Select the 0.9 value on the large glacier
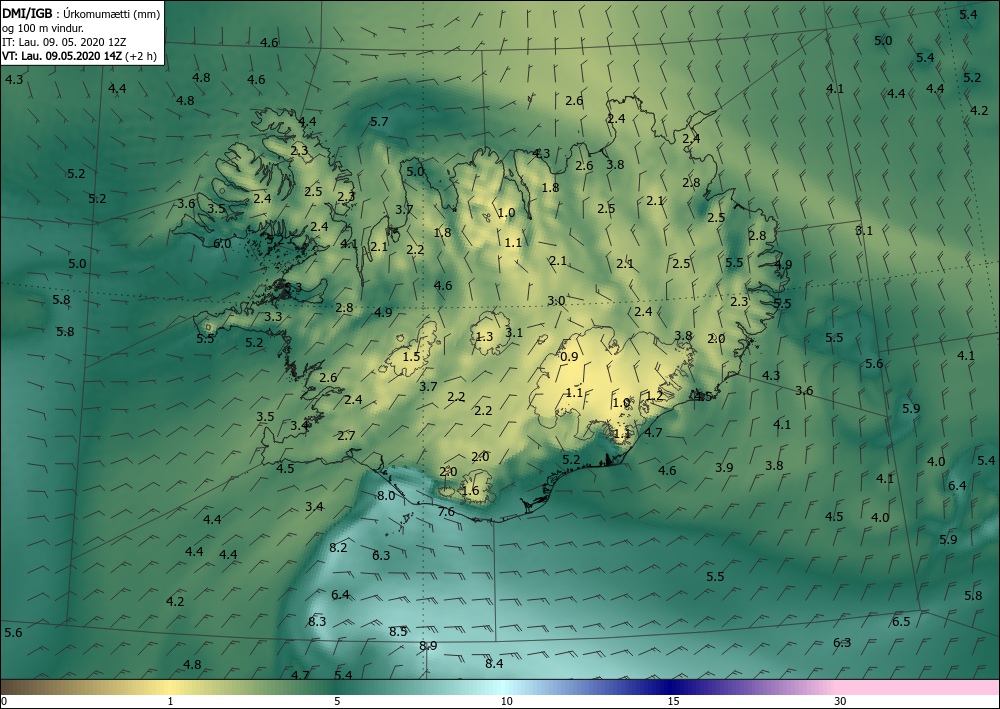Viewport: 1000px width, 709px height. 569,357
